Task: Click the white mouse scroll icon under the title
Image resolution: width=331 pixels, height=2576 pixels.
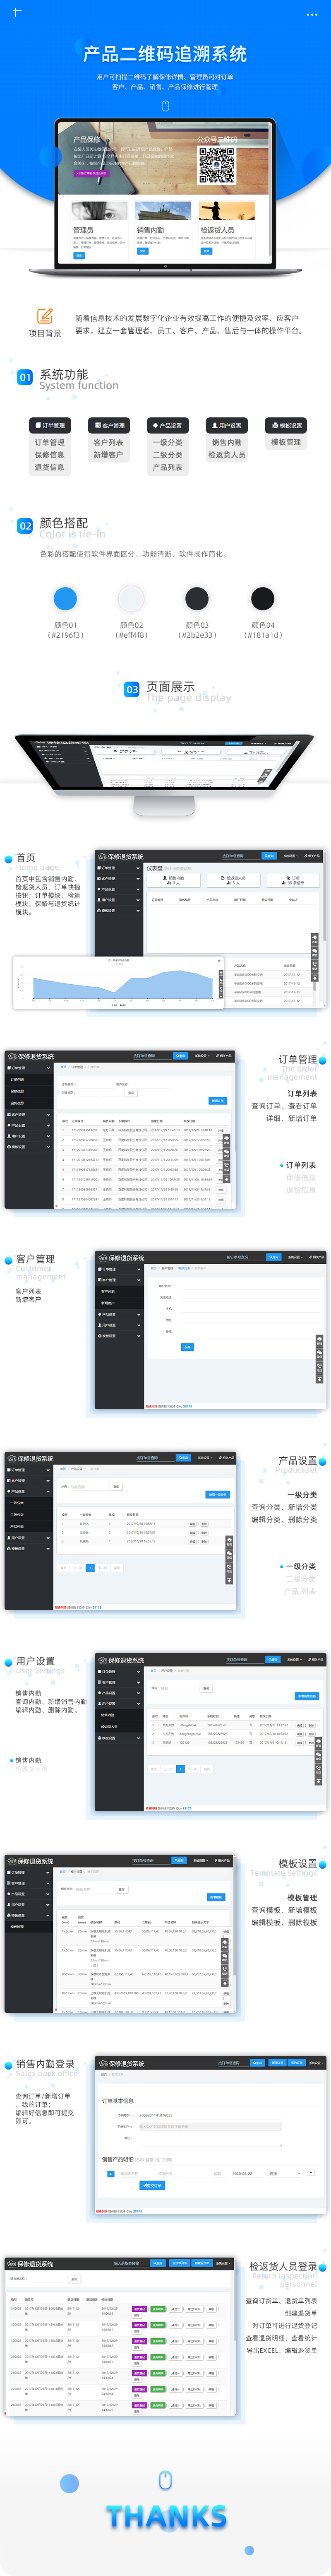Action: (x=165, y=105)
